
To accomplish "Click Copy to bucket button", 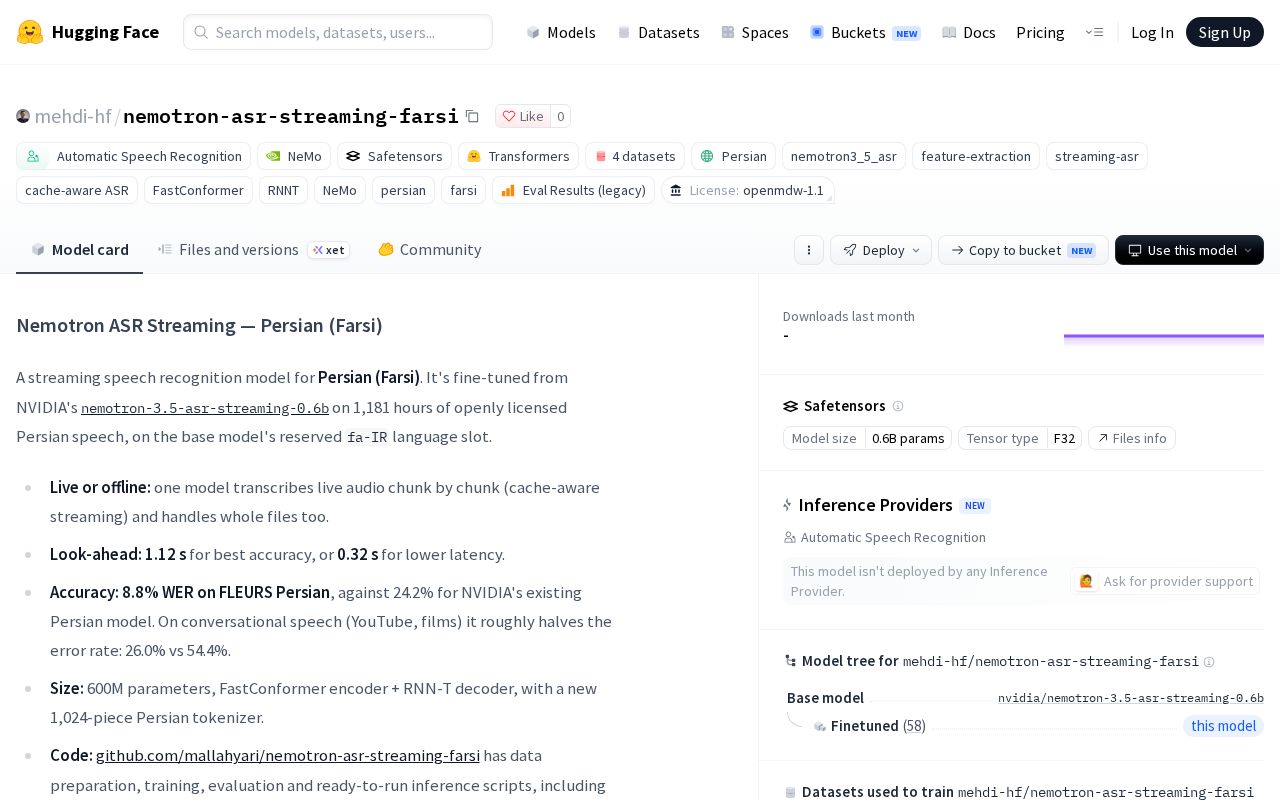I will coord(1023,250).
